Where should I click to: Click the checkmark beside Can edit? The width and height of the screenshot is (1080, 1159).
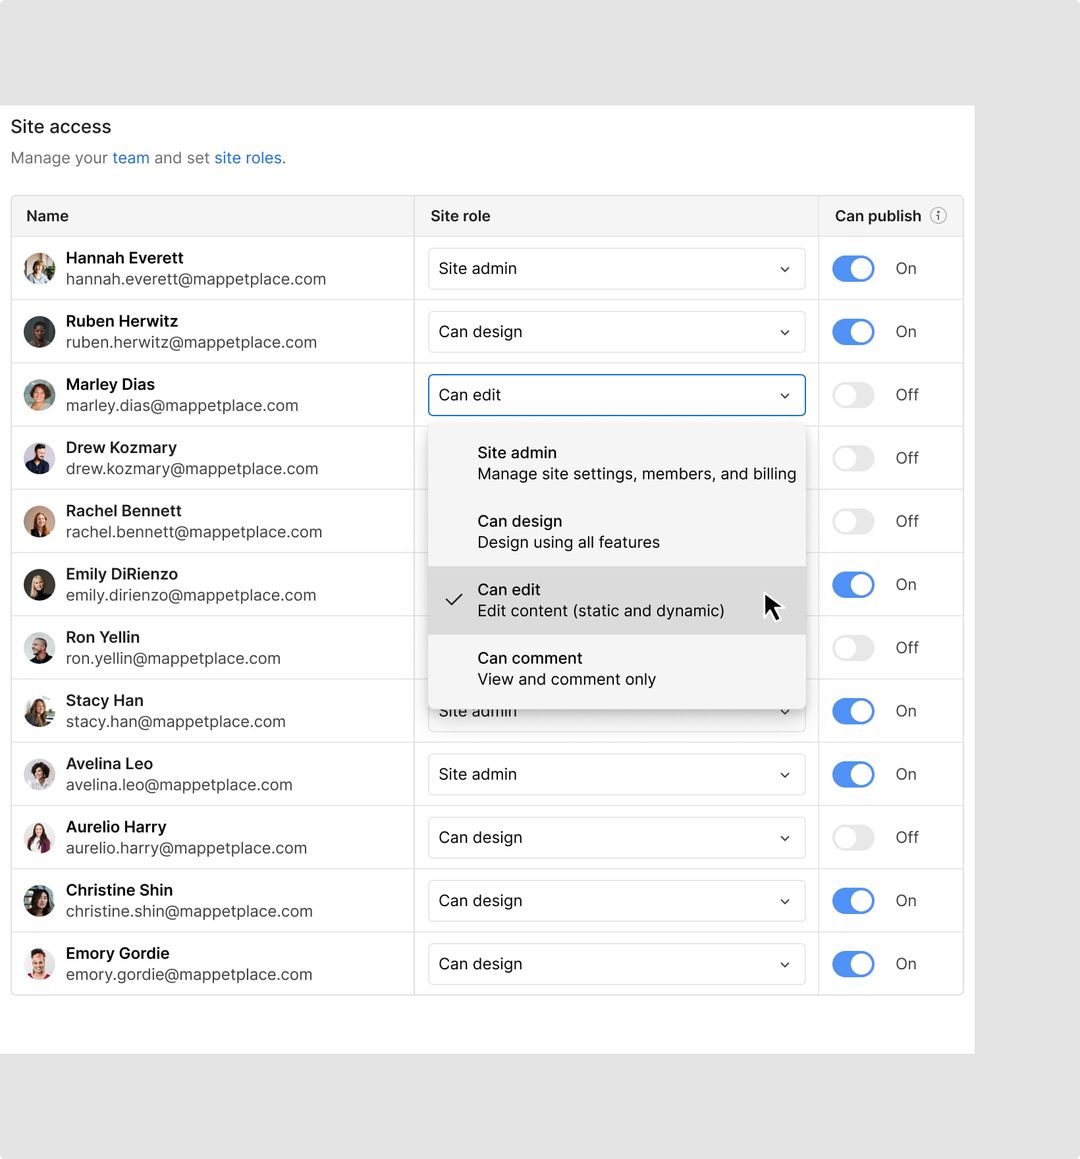tap(453, 600)
